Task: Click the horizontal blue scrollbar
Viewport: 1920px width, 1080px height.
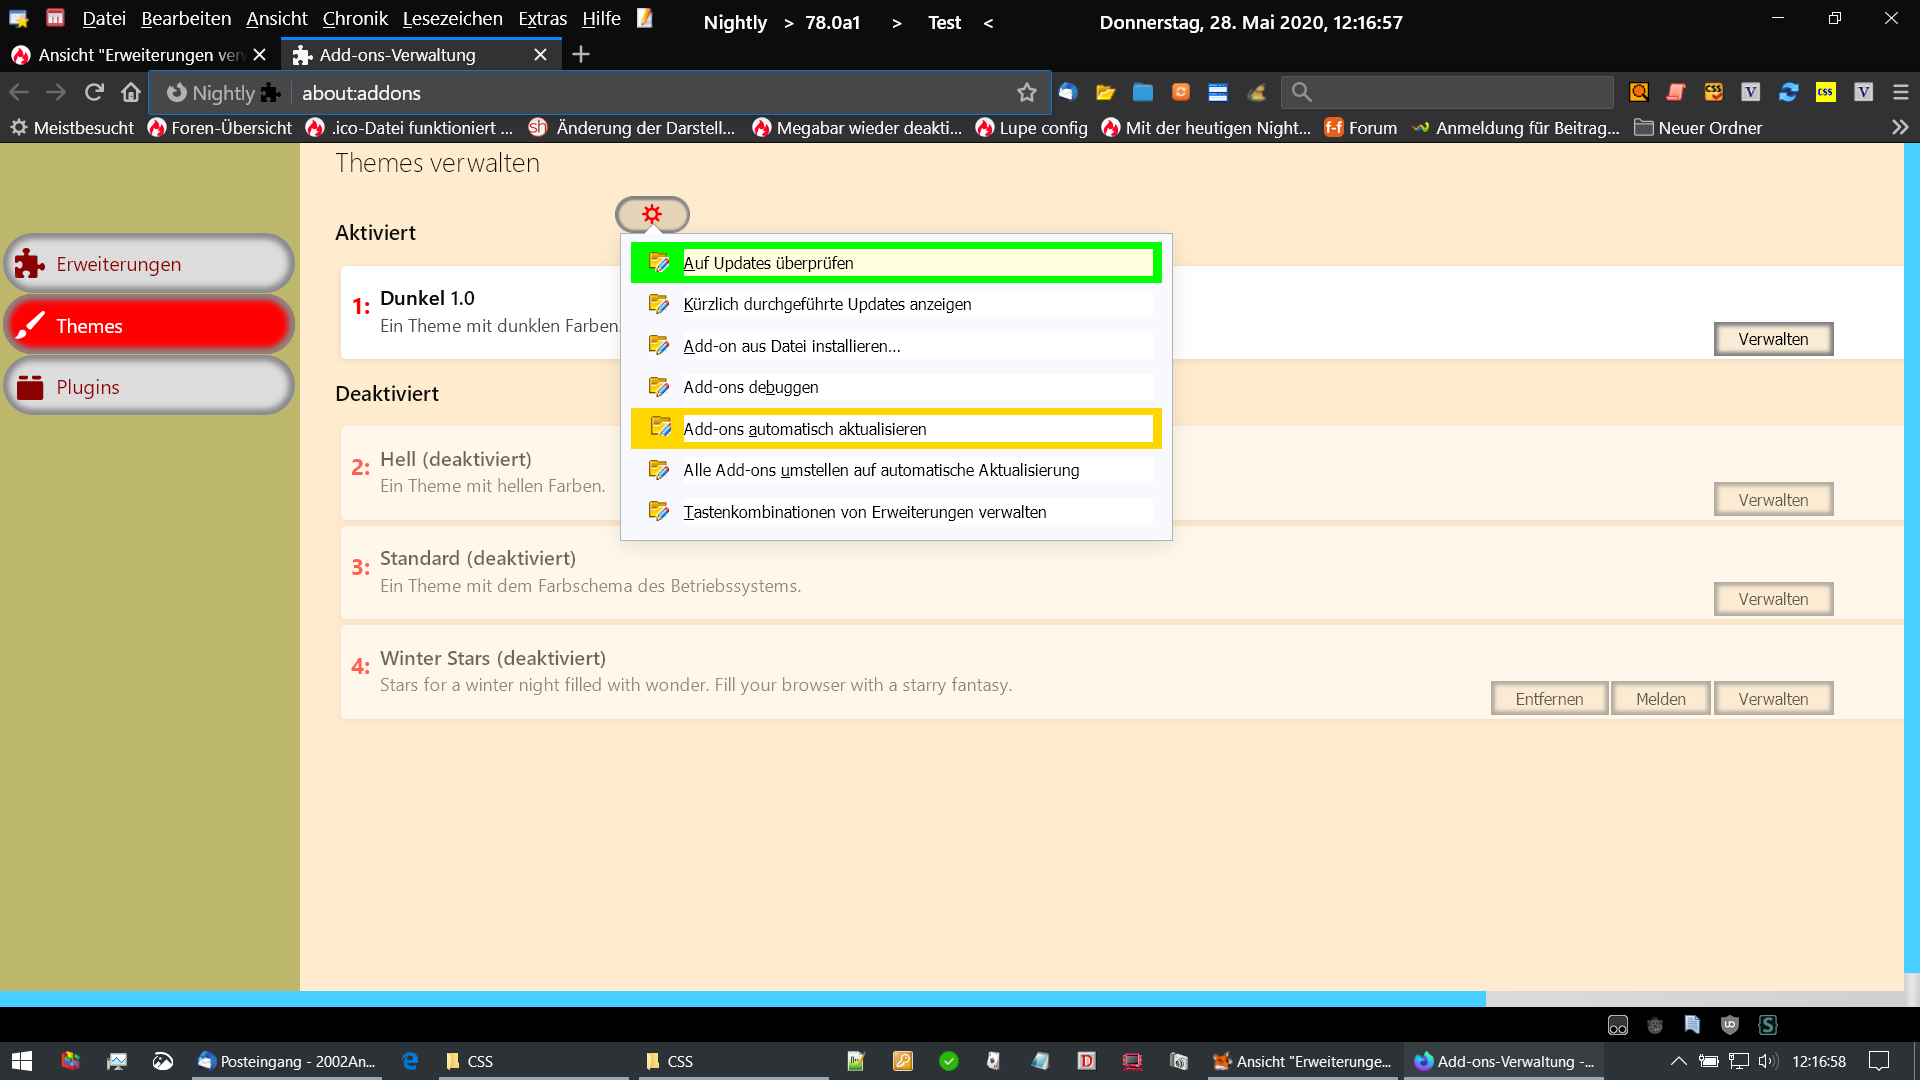Action: pyautogui.click(x=740, y=998)
